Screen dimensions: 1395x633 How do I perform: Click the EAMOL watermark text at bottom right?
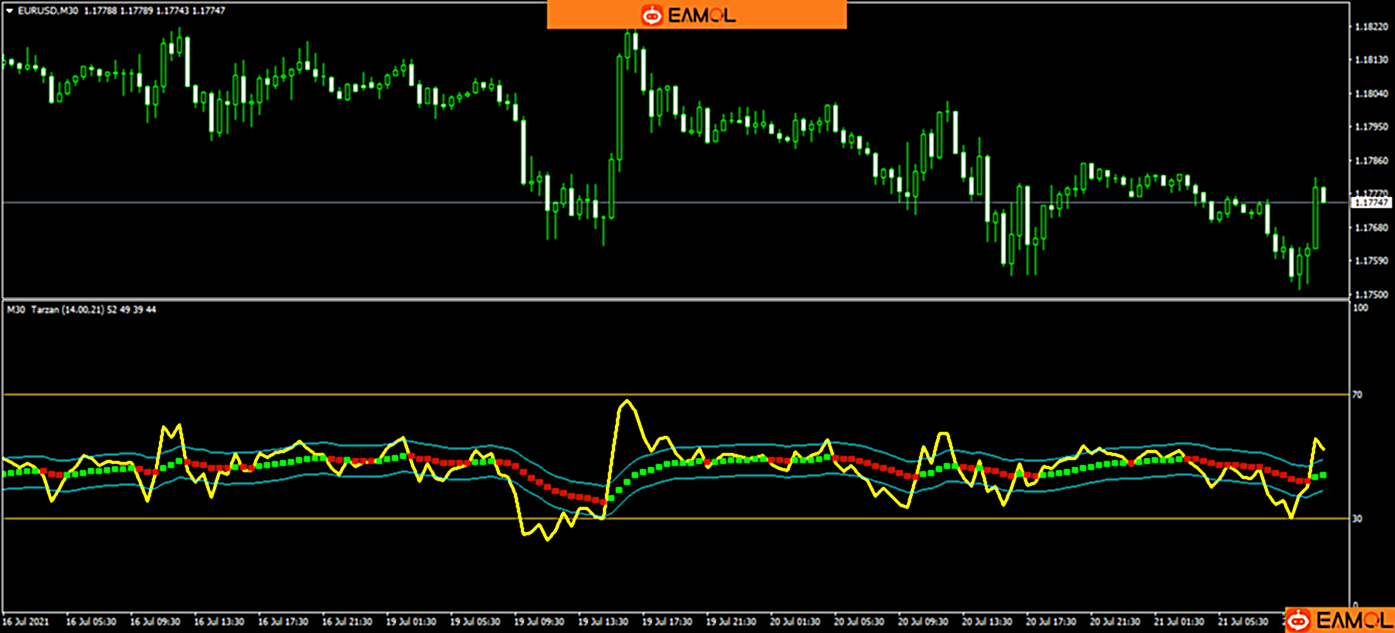1352,619
